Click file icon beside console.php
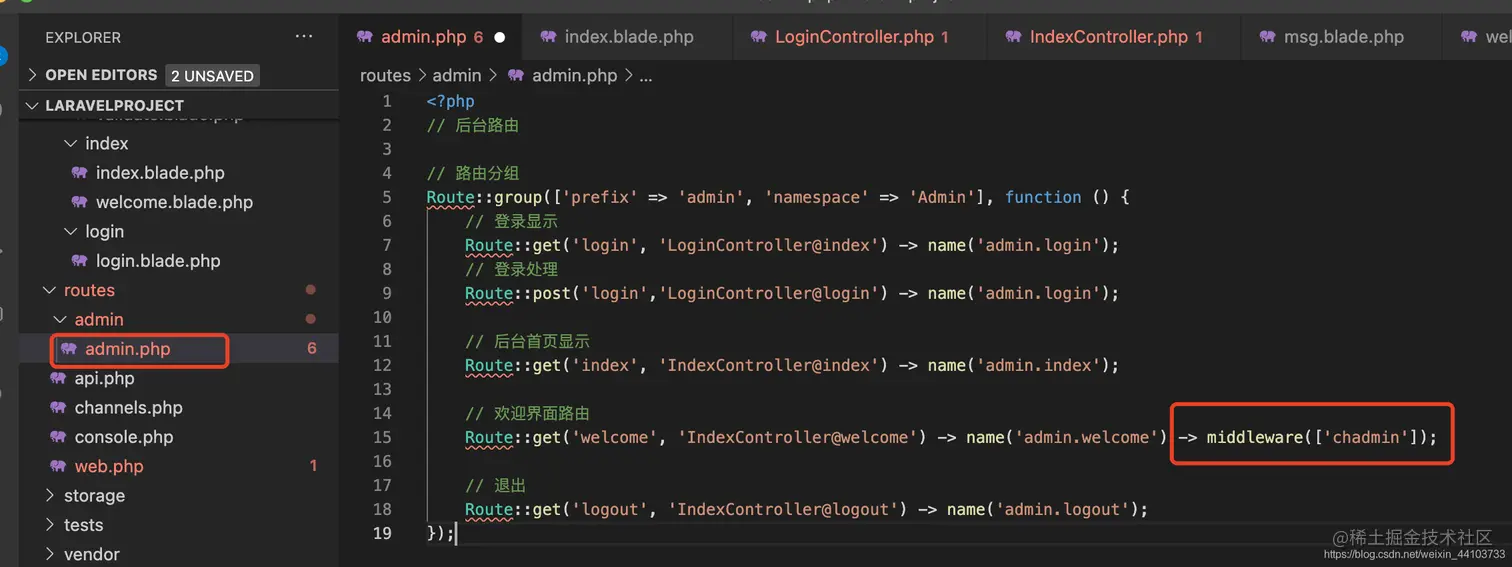Viewport: 1512px width, 567px height. [x=58, y=437]
